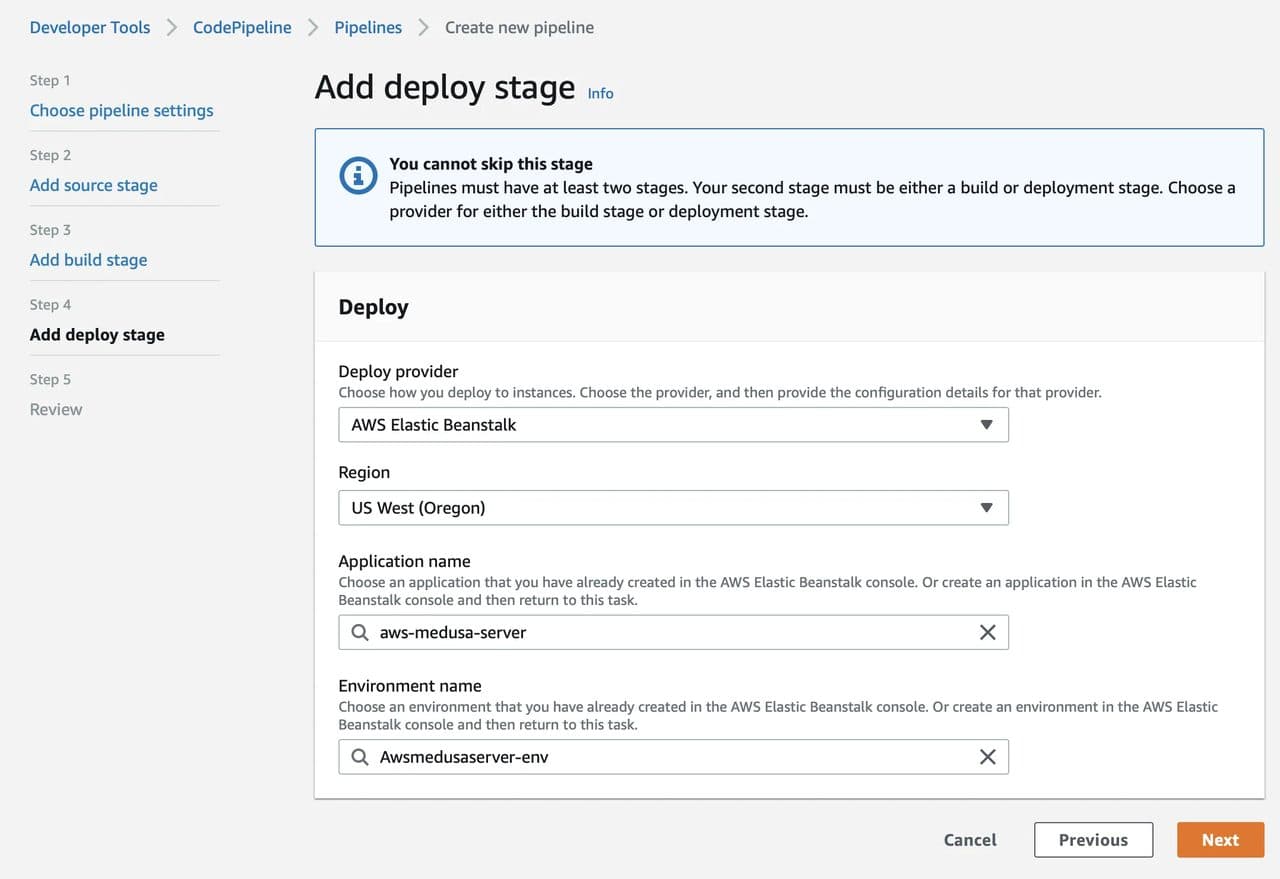Clear the Environment name field with X

[x=987, y=757]
